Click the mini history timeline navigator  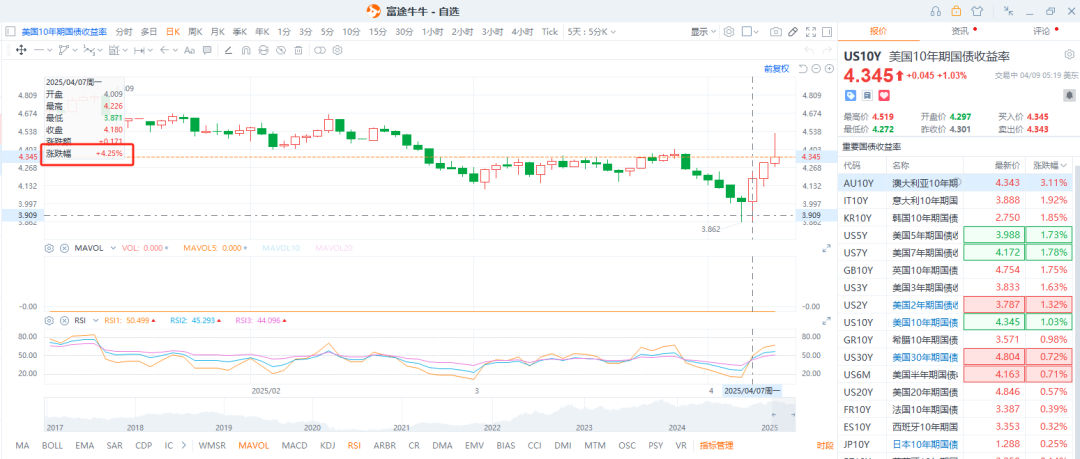[420, 416]
